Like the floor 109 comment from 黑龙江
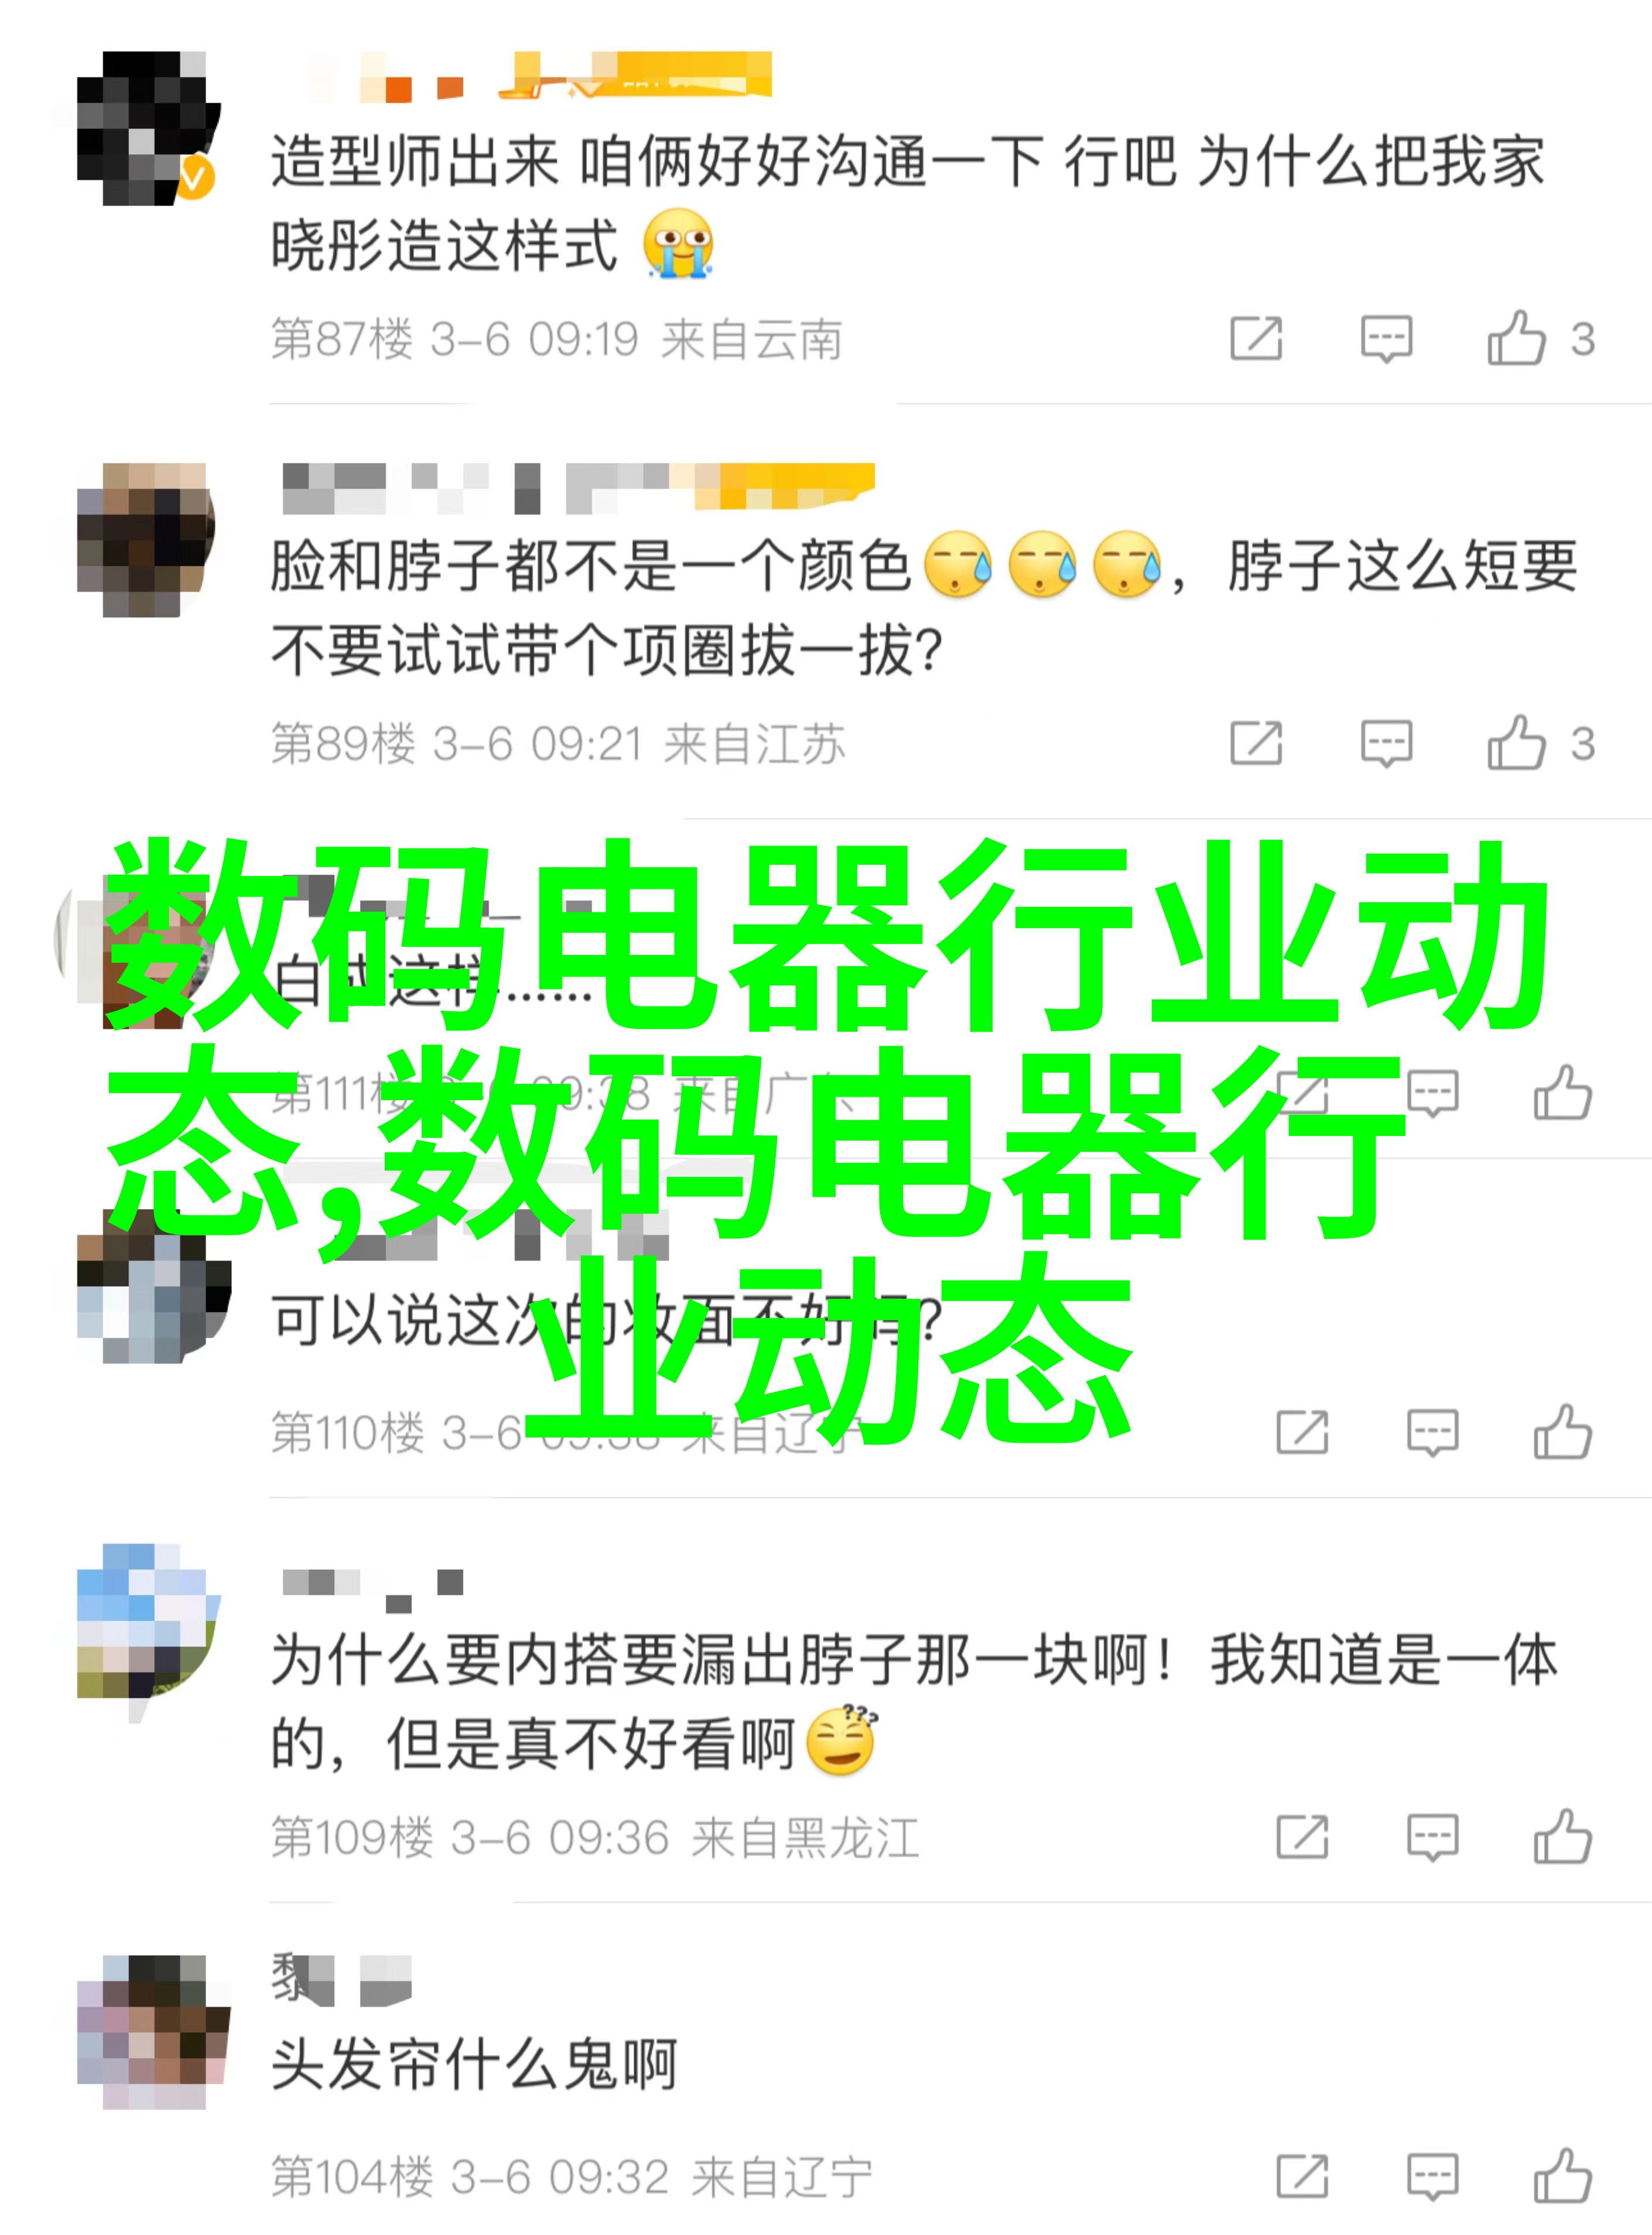Screen dimensions: 1652x2235 tap(1562, 1837)
